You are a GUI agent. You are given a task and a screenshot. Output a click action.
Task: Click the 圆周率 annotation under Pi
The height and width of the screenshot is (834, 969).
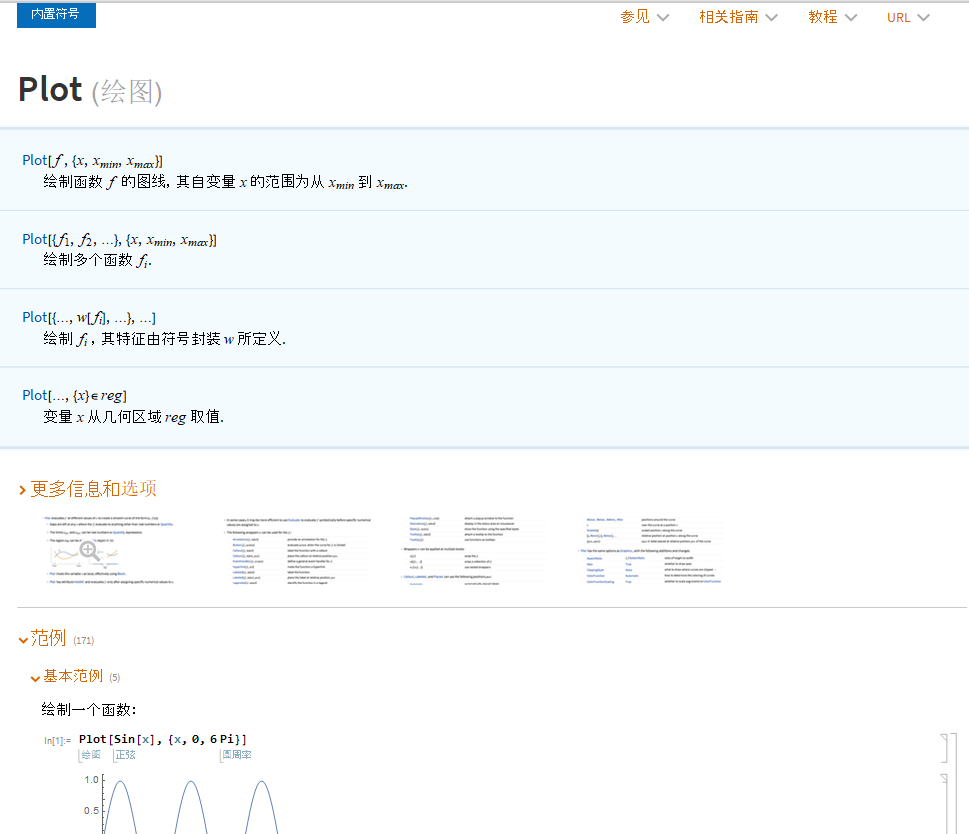coord(237,755)
